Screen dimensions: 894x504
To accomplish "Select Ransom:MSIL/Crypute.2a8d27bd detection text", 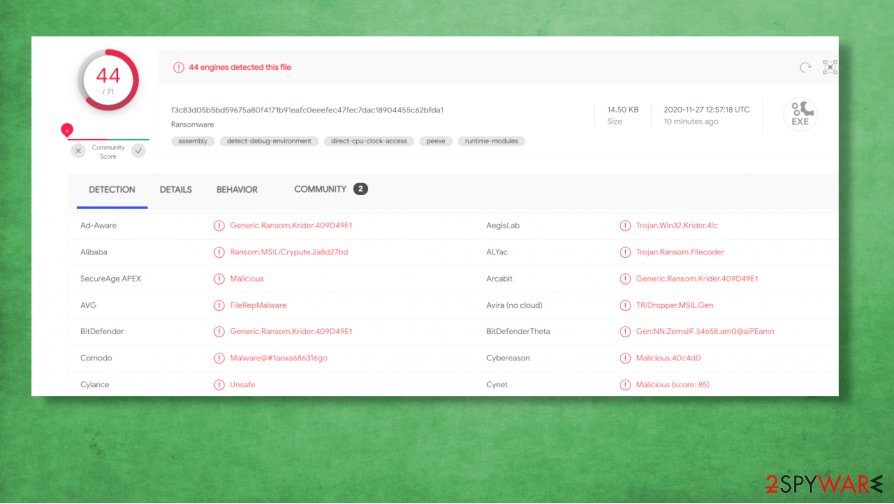I will coord(289,252).
